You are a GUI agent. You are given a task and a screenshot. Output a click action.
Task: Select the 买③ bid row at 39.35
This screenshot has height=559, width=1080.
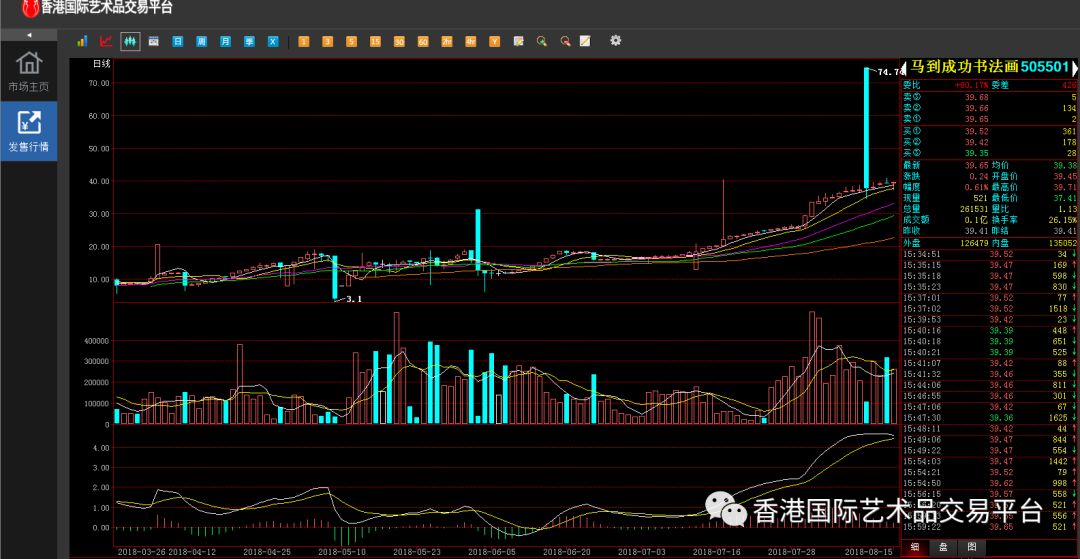[990, 153]
